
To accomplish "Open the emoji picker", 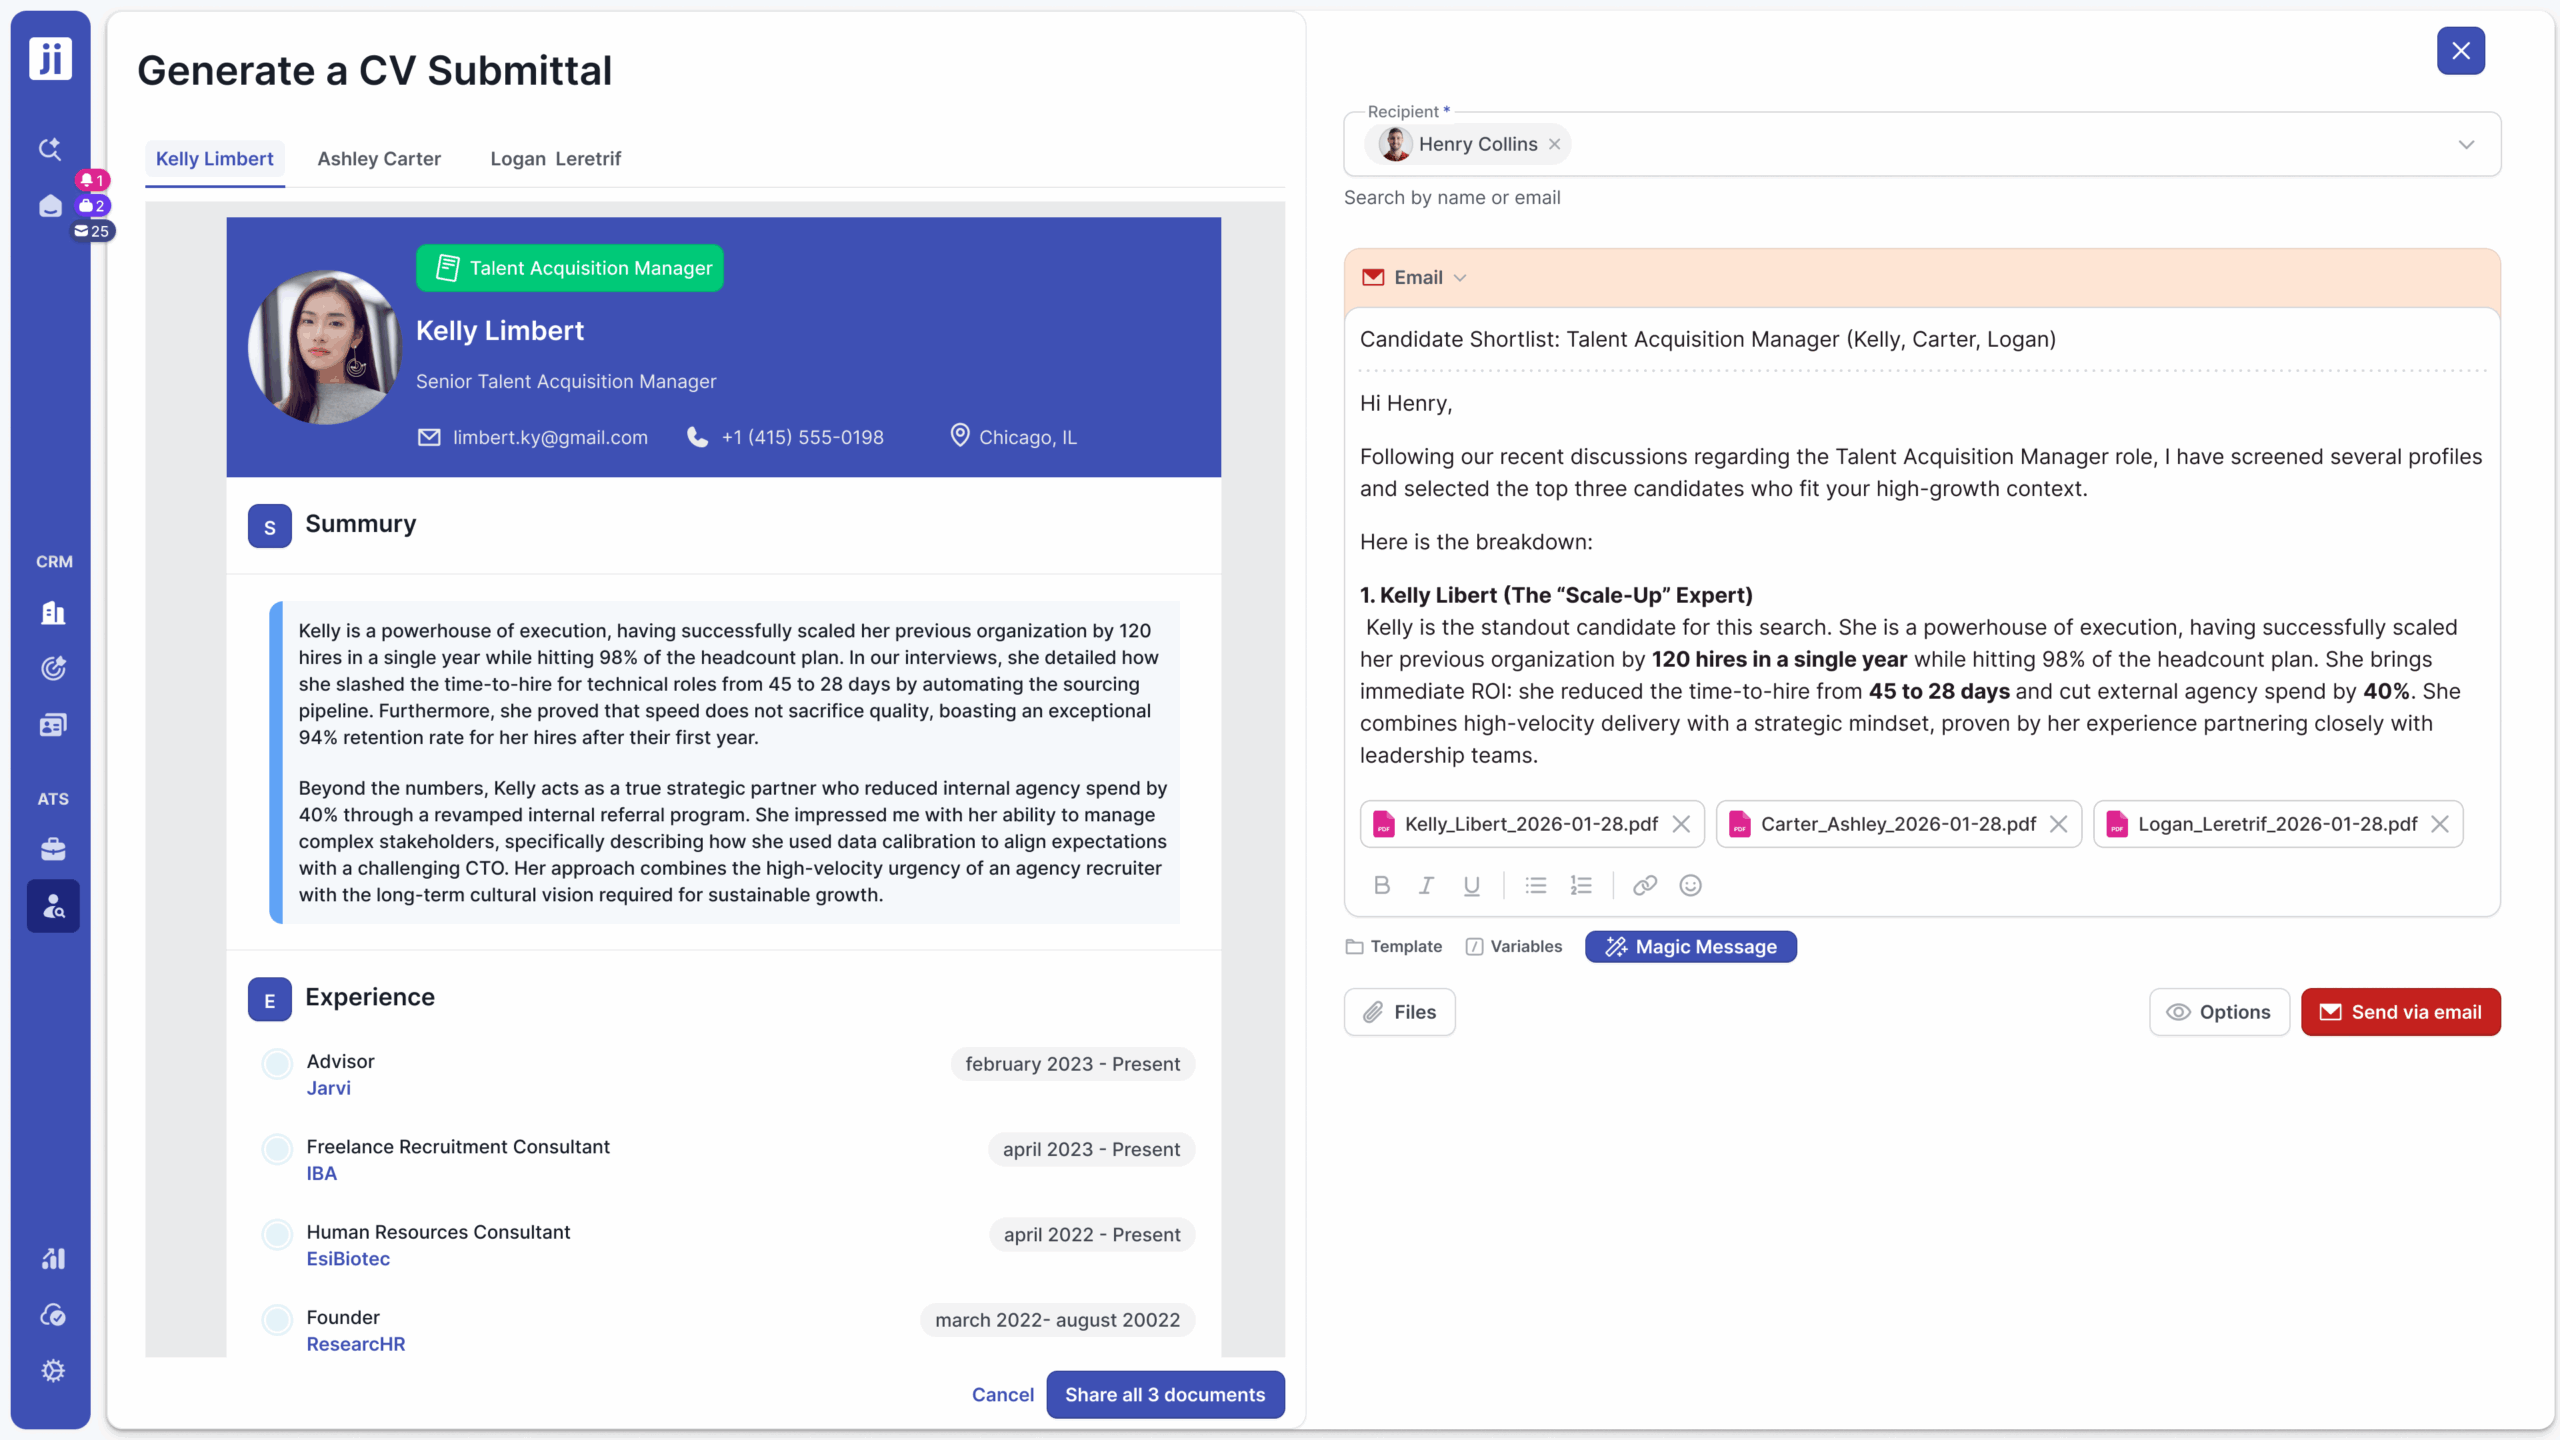I will pyautogui.click(x=1690, y=885).
